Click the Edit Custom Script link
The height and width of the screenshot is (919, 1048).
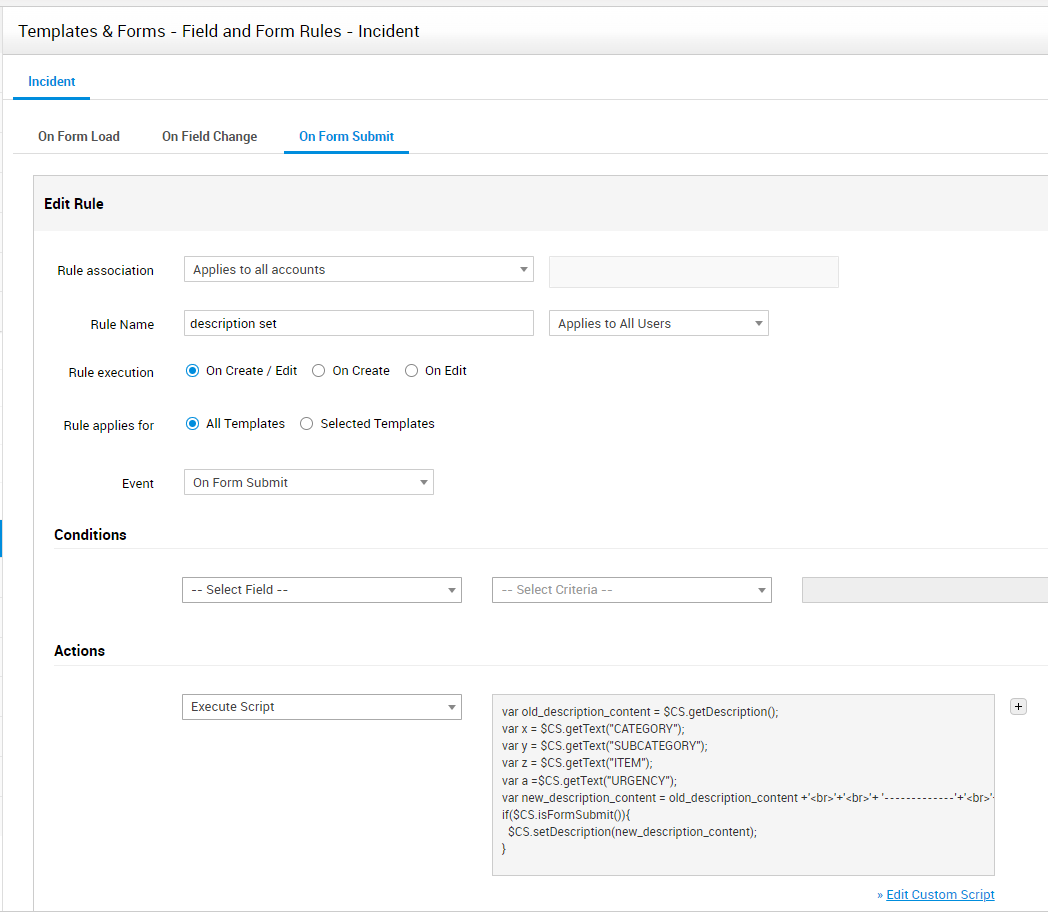(x=940, y=894)
